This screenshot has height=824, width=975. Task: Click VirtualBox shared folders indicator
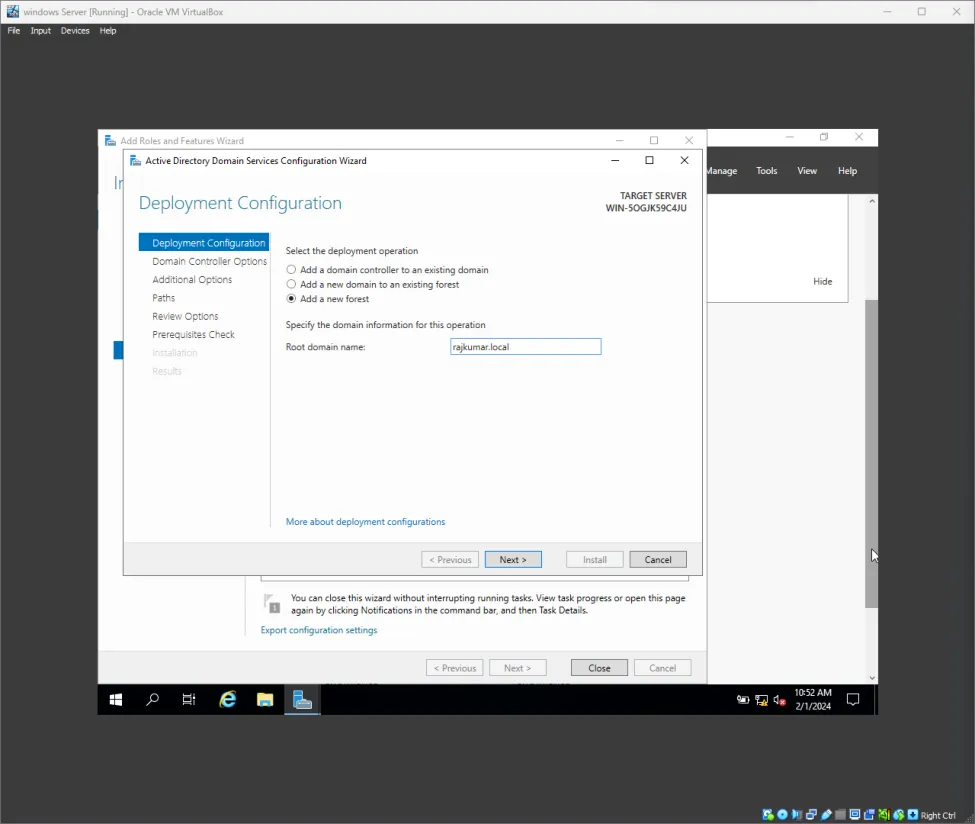coord(840,815)
